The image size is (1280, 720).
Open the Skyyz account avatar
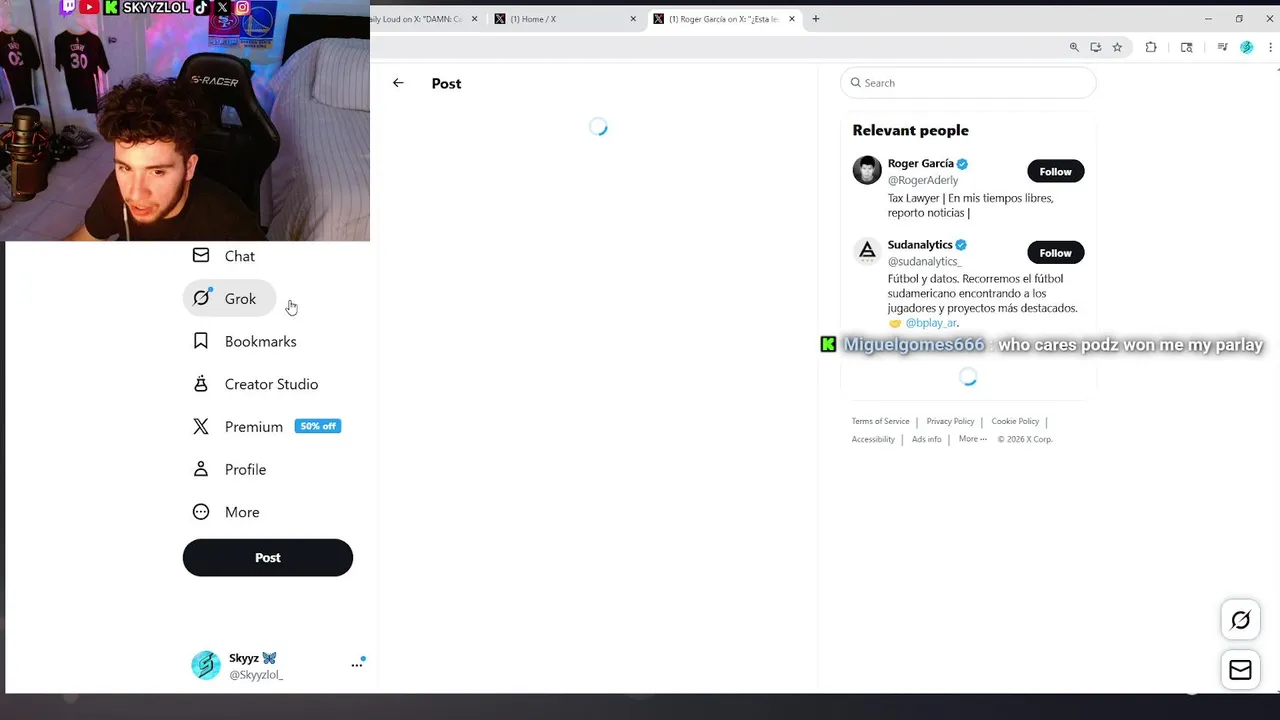click(206, 665)
